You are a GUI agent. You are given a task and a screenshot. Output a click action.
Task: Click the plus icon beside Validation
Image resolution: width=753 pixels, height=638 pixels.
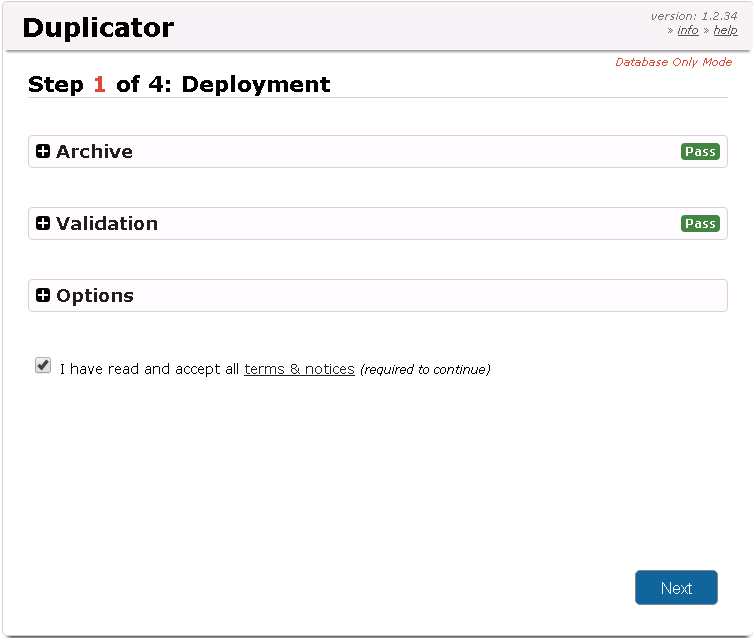click(x=43, y=224)
